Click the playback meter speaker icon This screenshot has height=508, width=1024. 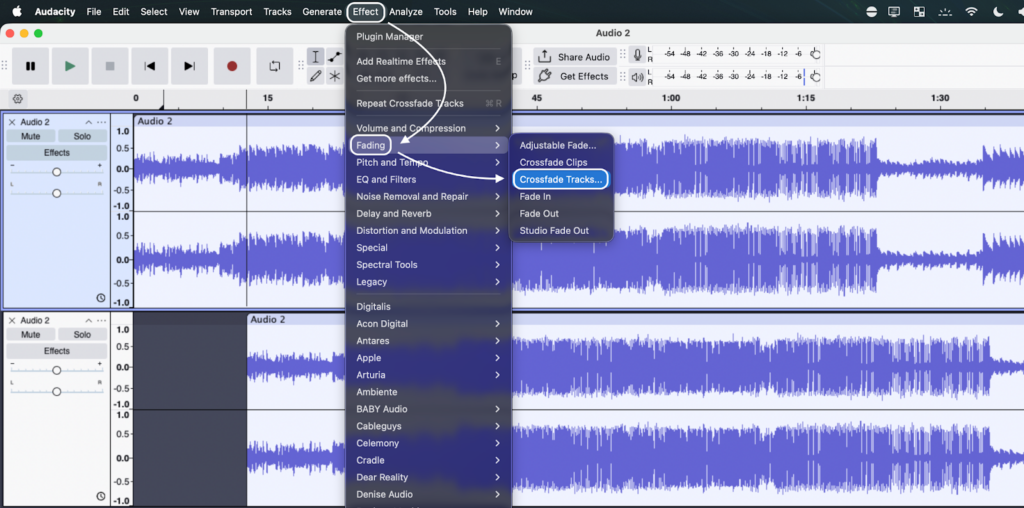(637, 76)
